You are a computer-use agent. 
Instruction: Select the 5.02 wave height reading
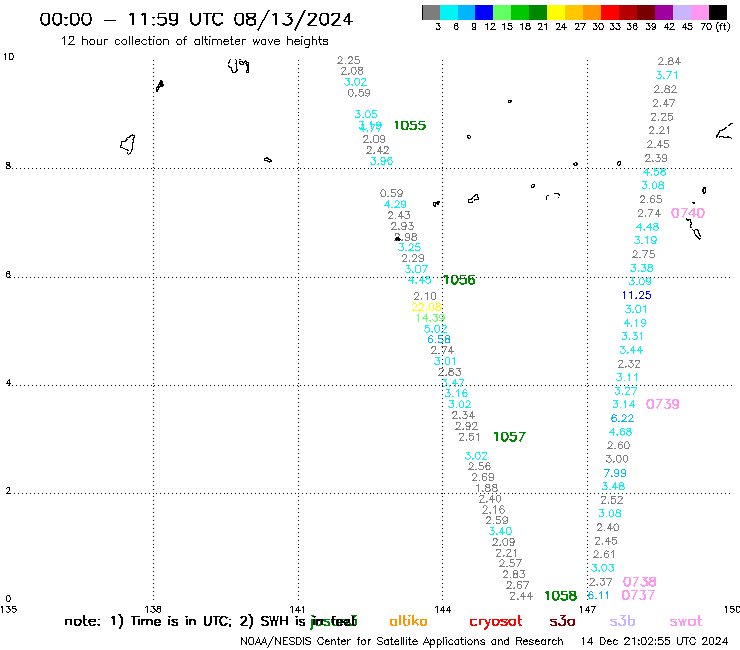[x=435, y=329]
